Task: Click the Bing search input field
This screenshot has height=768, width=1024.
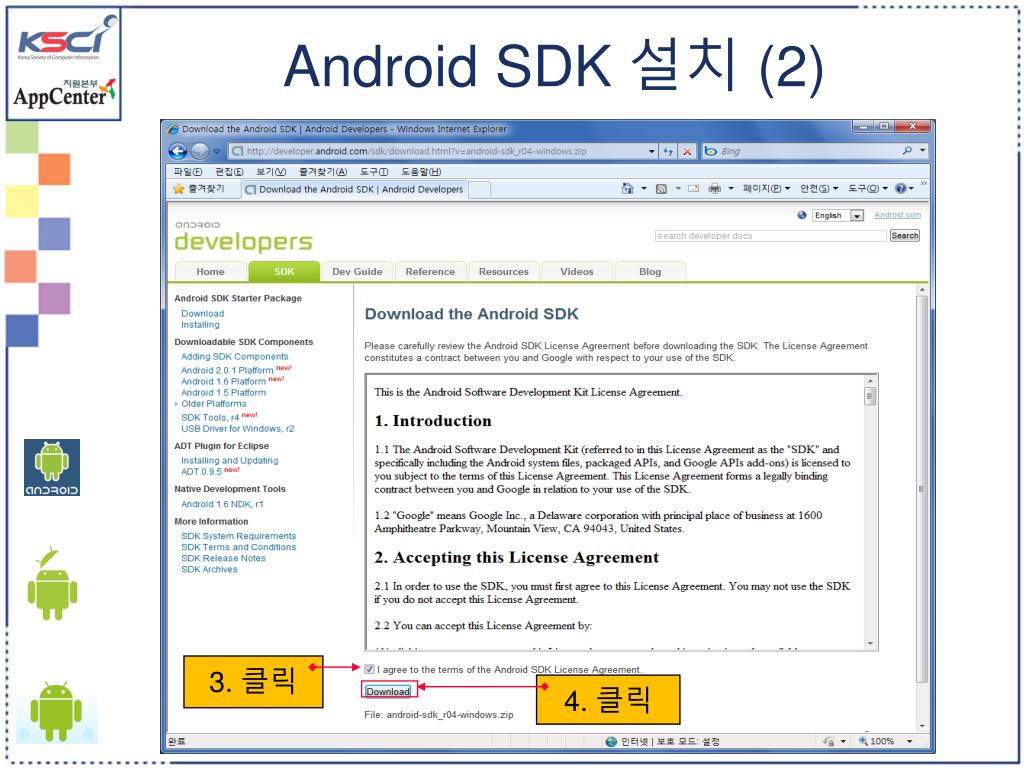Action: click(809, 151)
